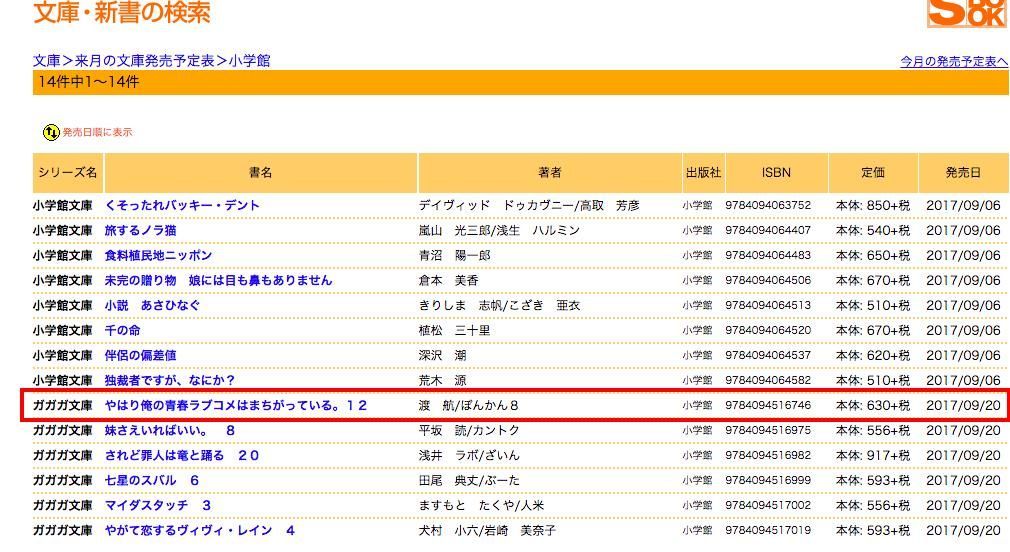Click the 発売日 column header
Viewport: 1010px width, 552px height.
tap(964, 173)
